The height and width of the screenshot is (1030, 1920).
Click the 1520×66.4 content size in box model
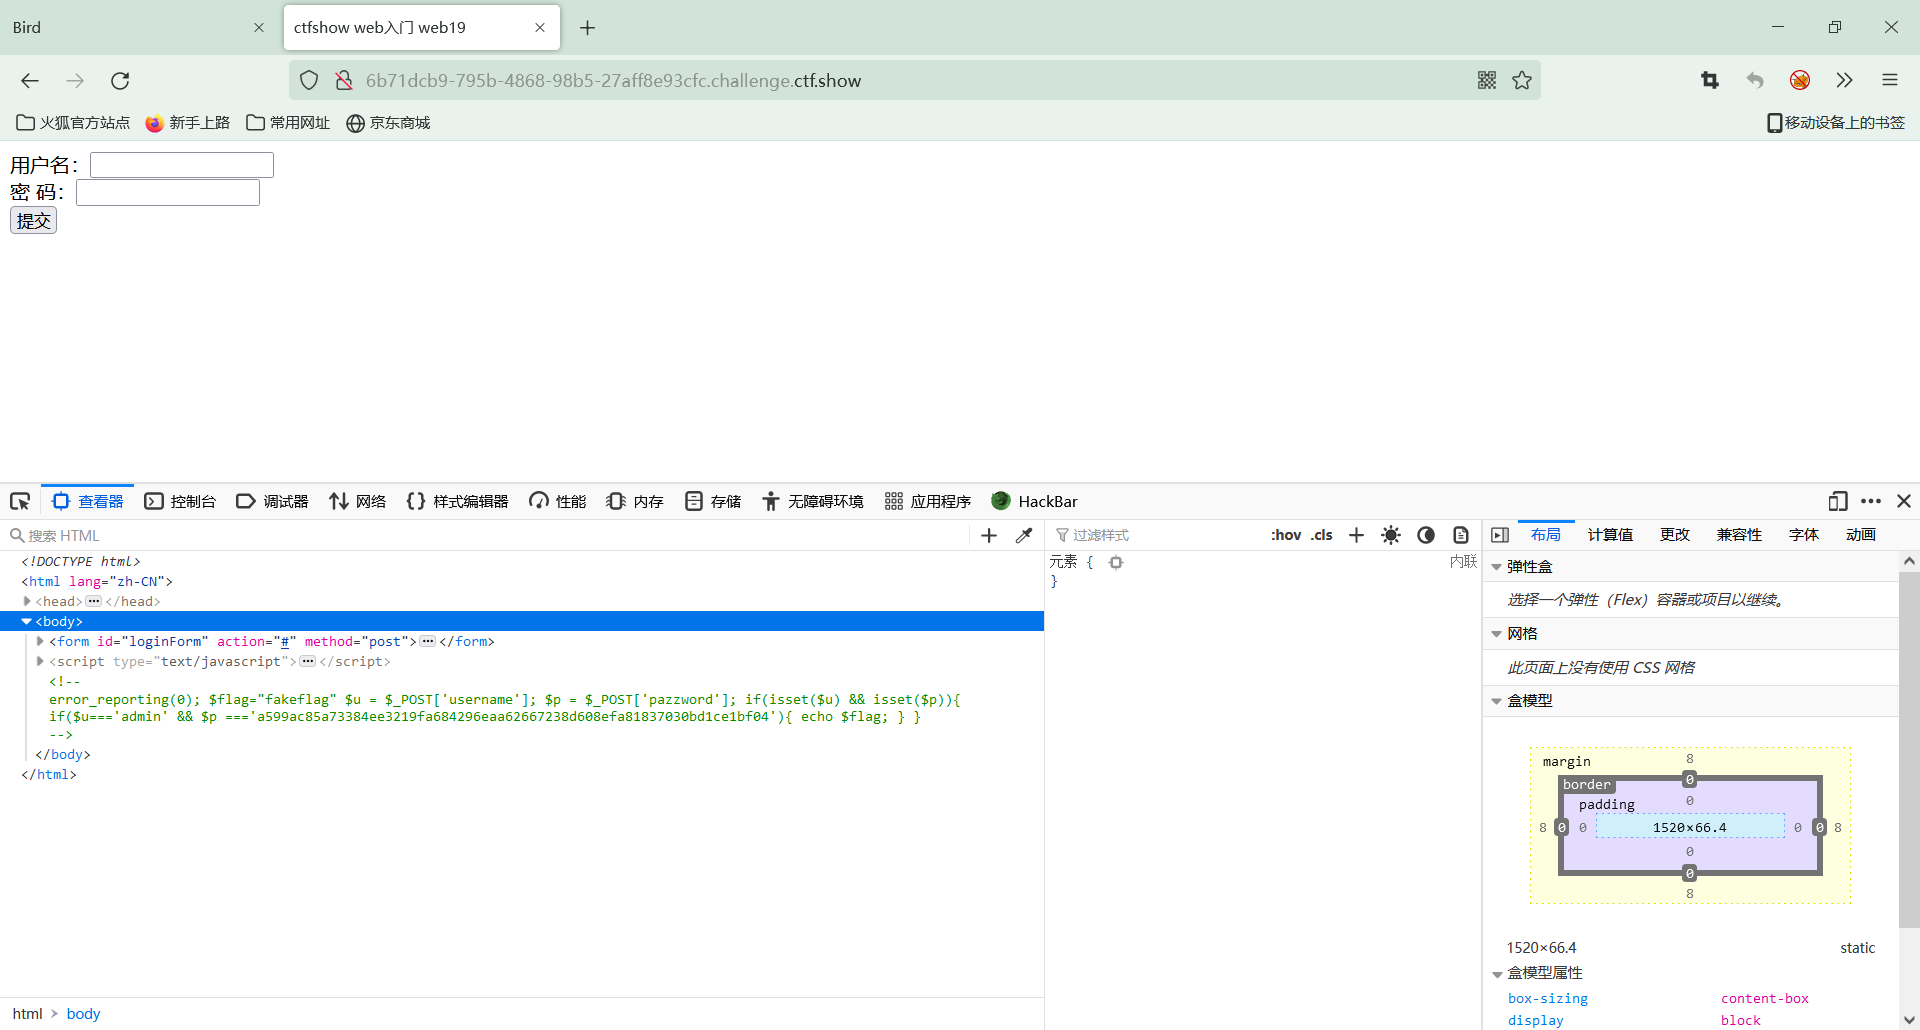(1689, 827)
